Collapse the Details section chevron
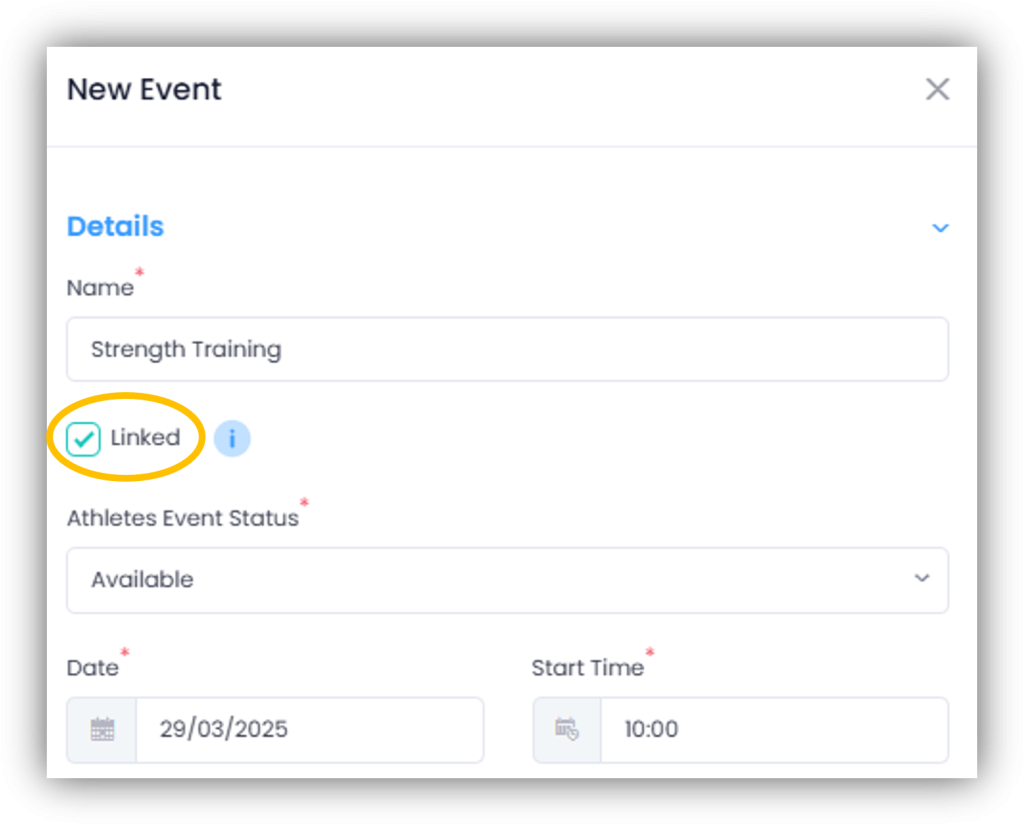Viewport: 1024px width, 825px height. (940, 228)
